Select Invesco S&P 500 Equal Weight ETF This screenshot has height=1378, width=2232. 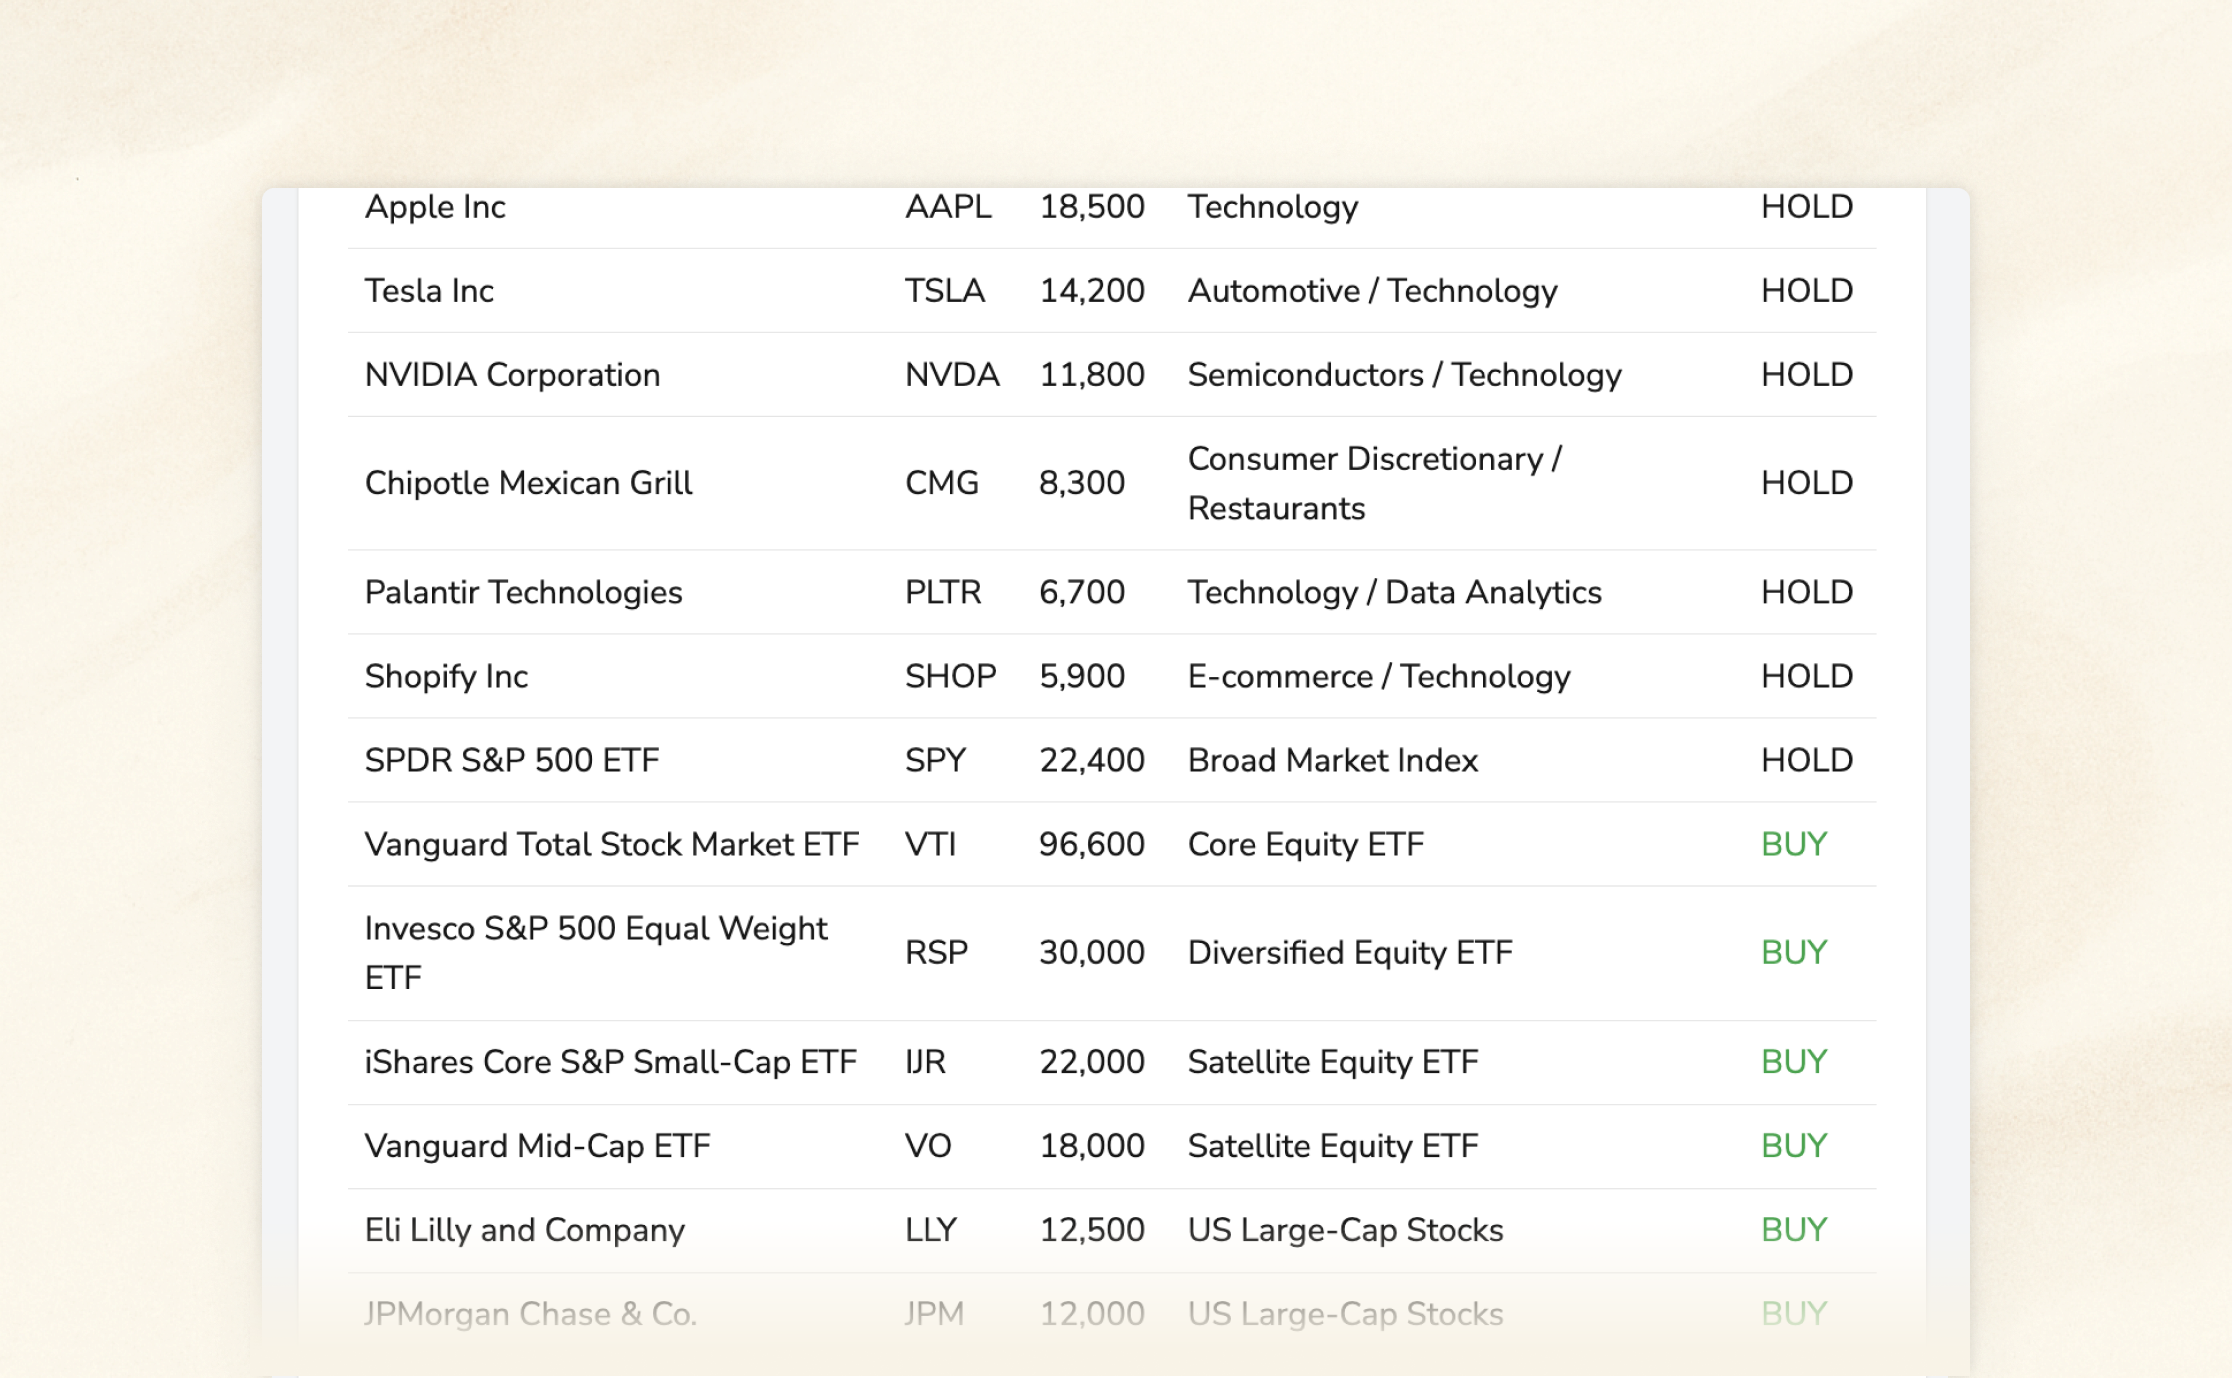595,952
